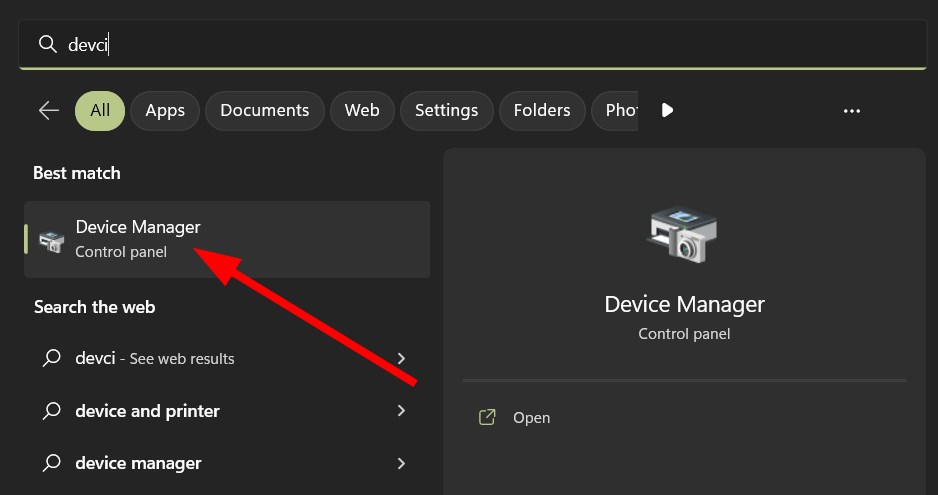Click the search magnifier icon in search box
Screen dimensions: 938x495
pos(47,44)
